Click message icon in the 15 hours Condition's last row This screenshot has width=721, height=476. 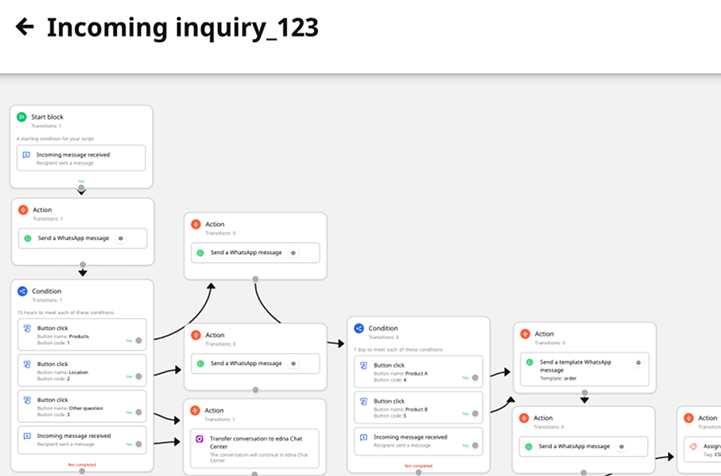click(x=27, y=436)
